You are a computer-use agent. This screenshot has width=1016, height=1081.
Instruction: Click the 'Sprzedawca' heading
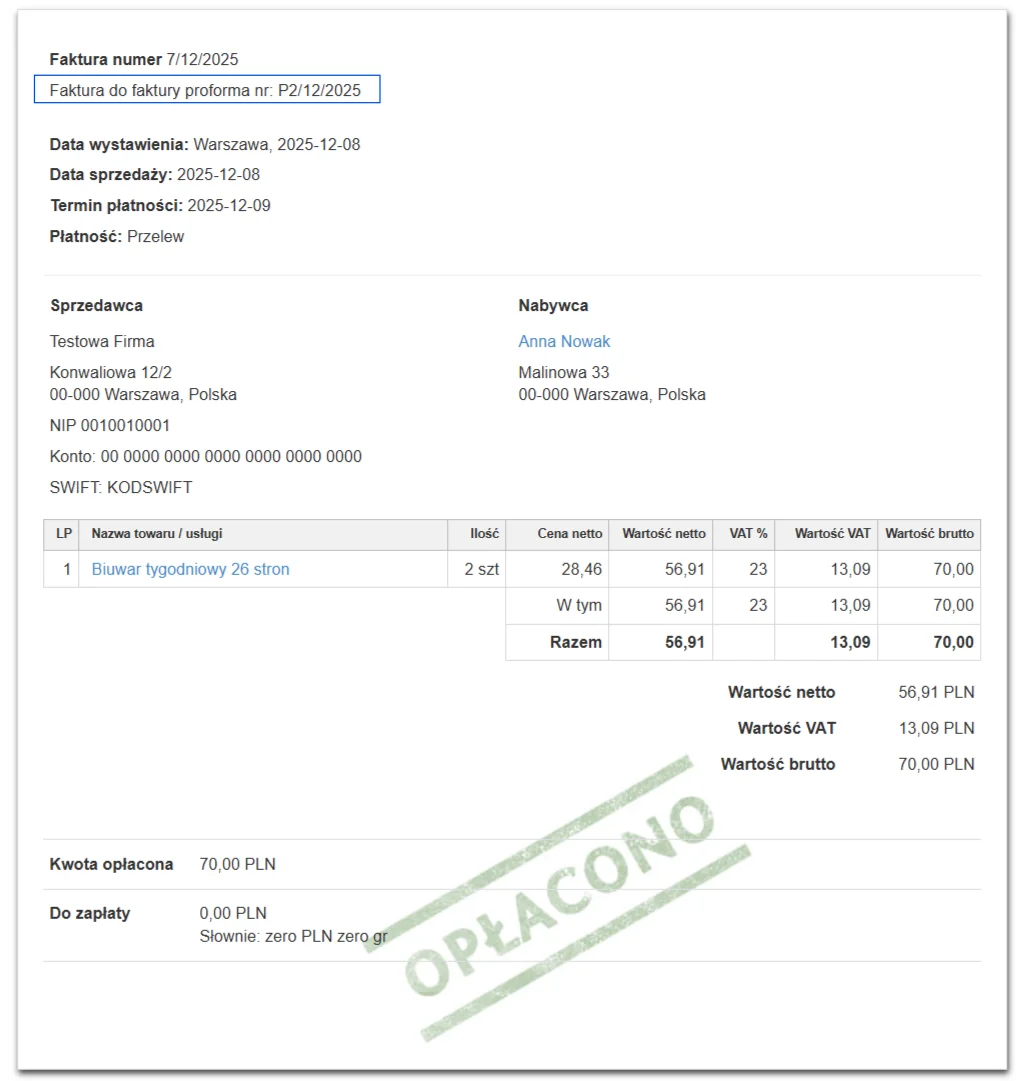tap(96, 305)
